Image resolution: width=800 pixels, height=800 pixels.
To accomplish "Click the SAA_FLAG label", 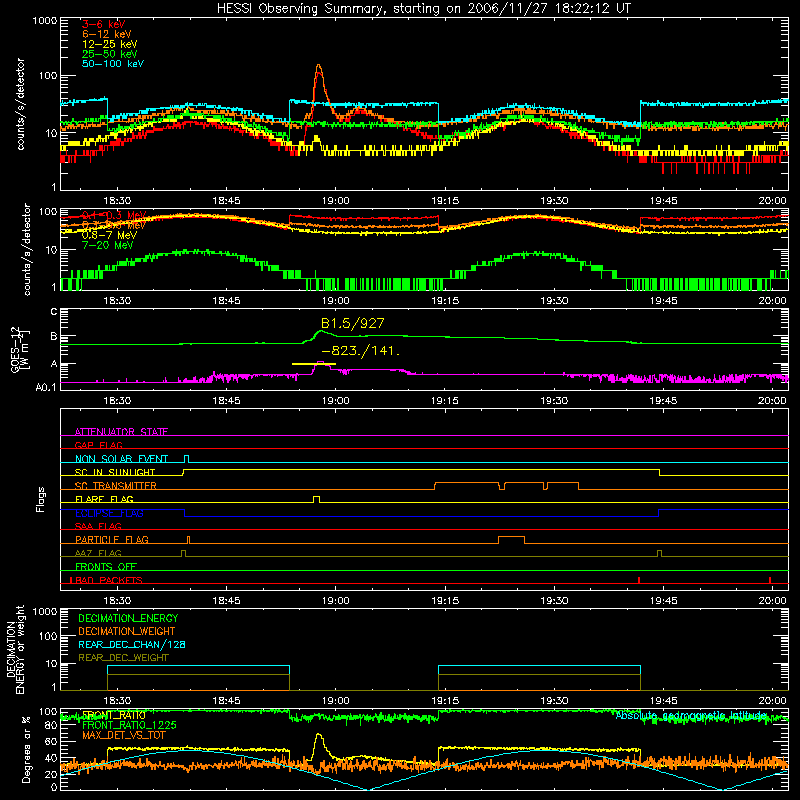I will coord(98,526).
